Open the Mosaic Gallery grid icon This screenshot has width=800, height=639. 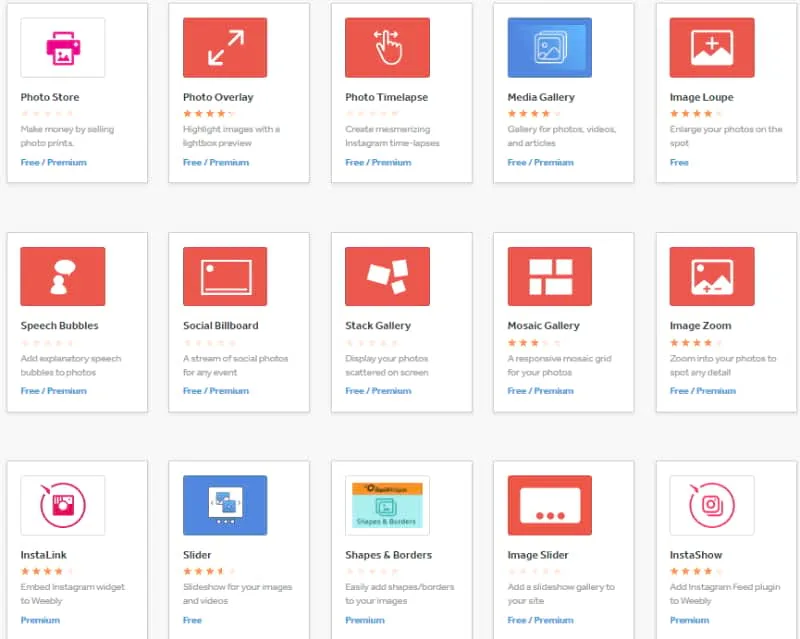[549, 276]
